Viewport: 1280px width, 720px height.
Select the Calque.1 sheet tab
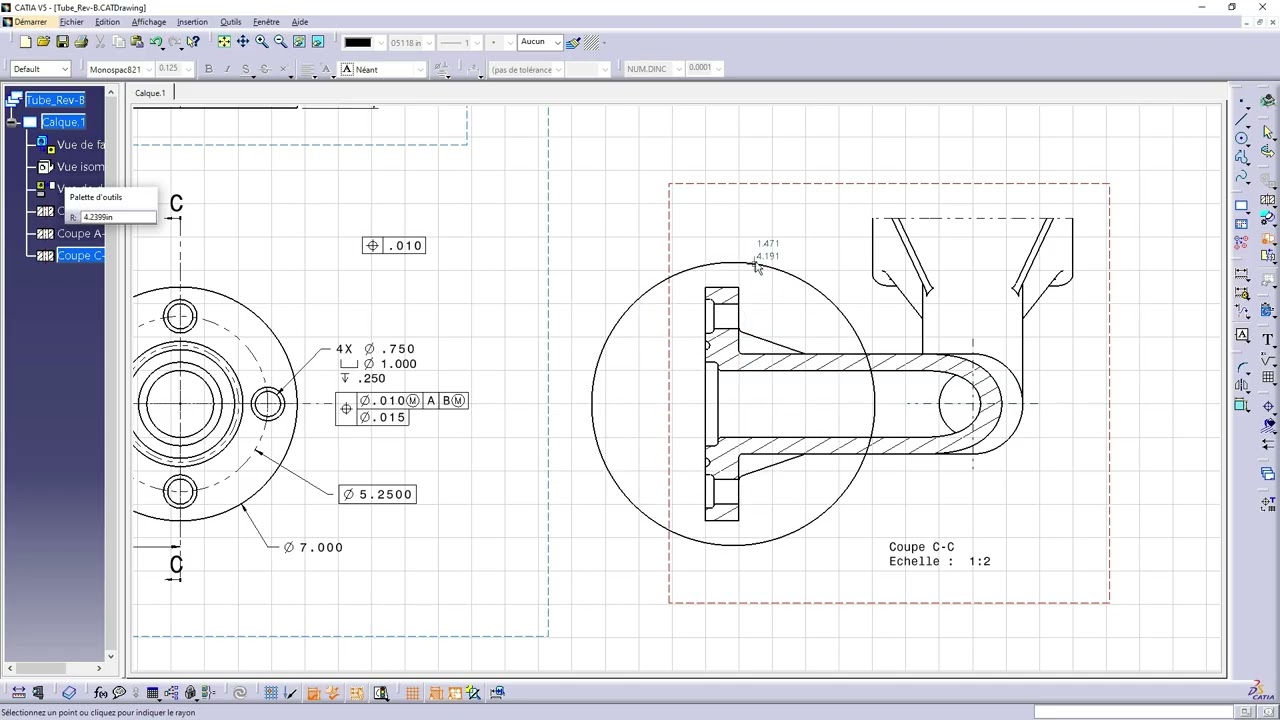[x=150, y=93]
